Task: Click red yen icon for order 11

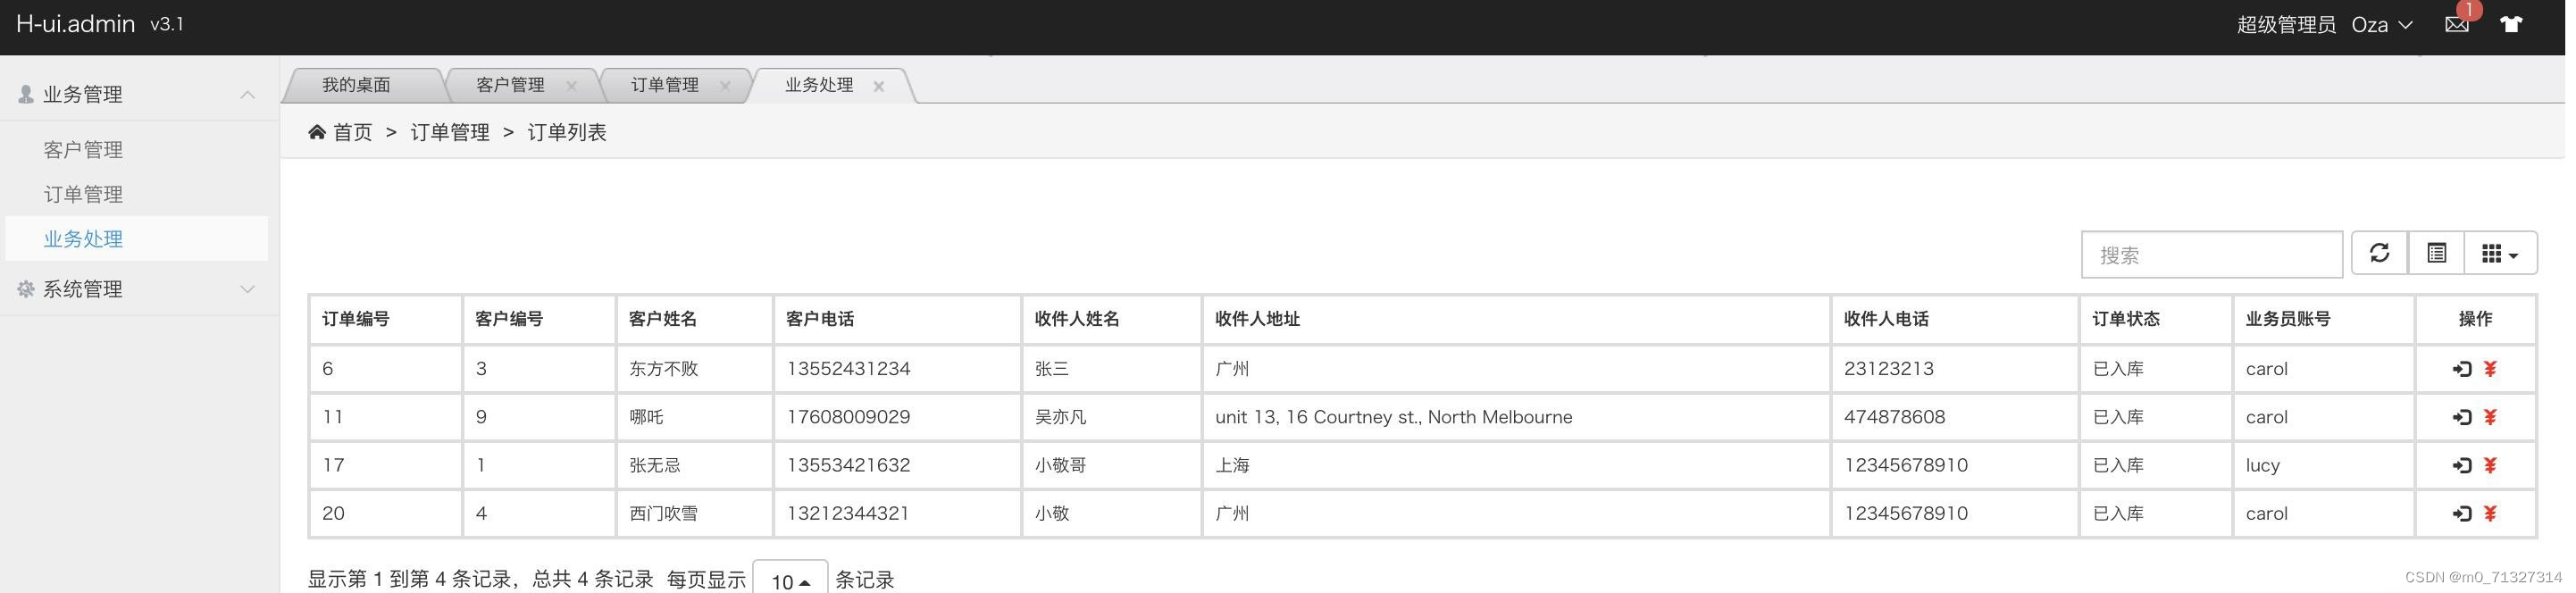Action: (2490, 417)
